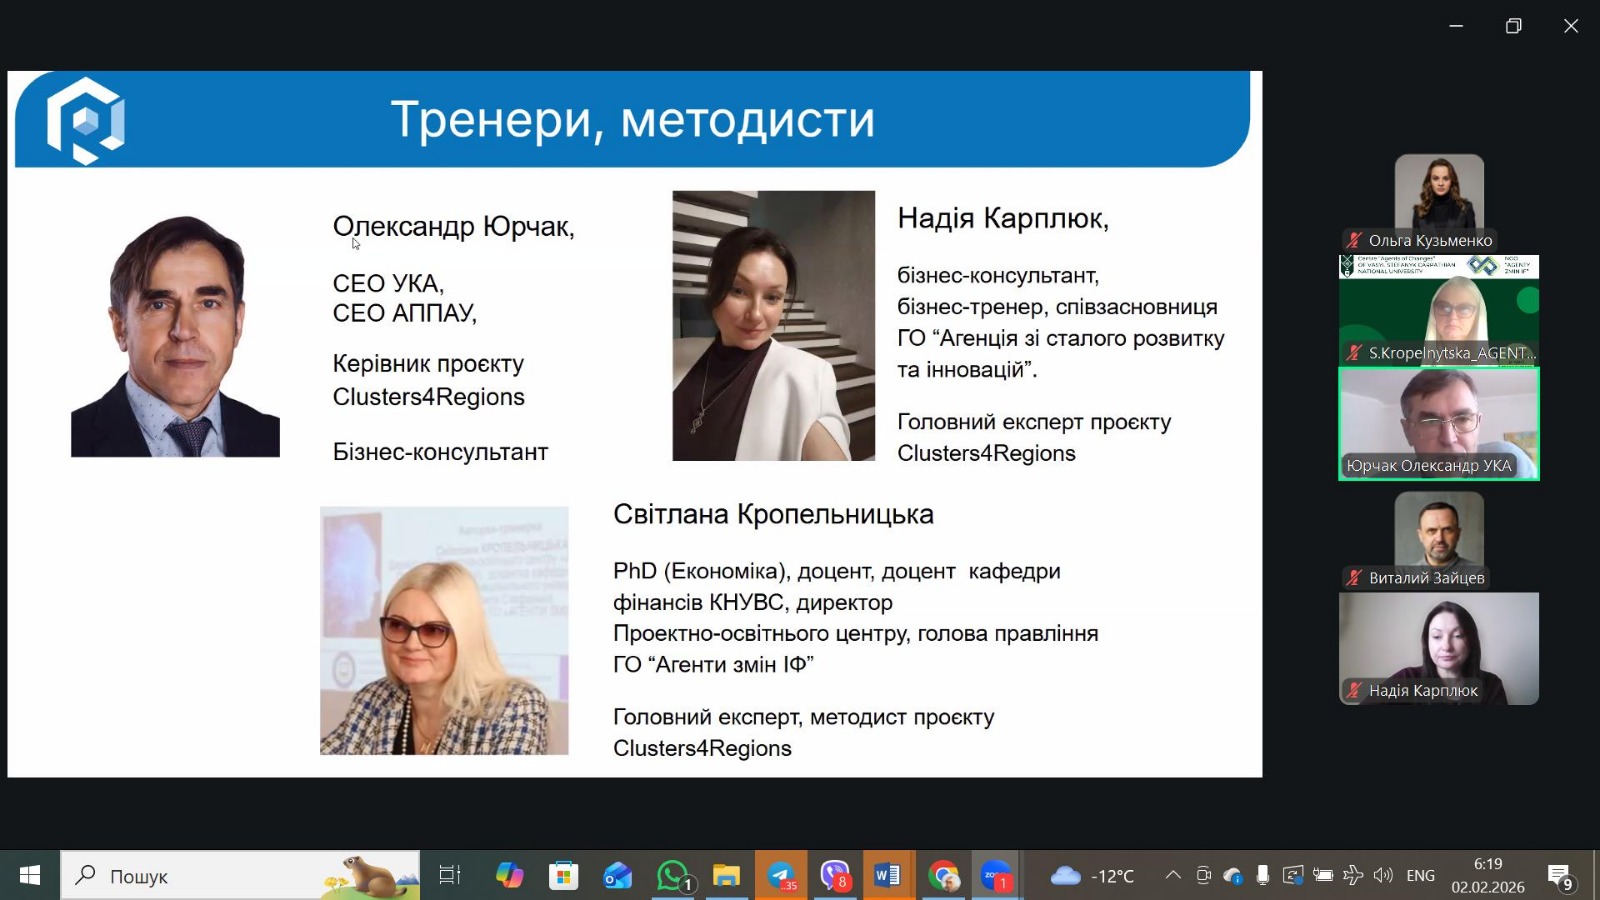
Task: Open the notification center icon
Action: click(1561, 877)
